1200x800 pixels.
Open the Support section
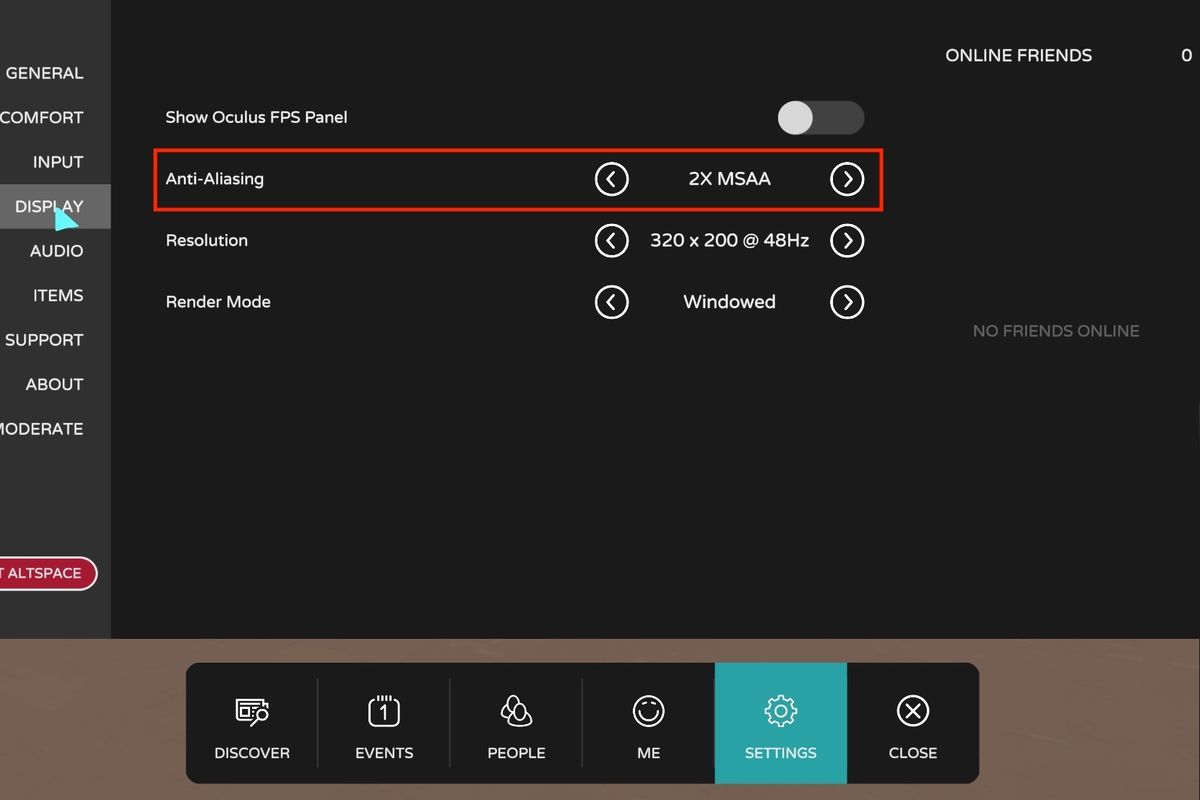(44, 339)
